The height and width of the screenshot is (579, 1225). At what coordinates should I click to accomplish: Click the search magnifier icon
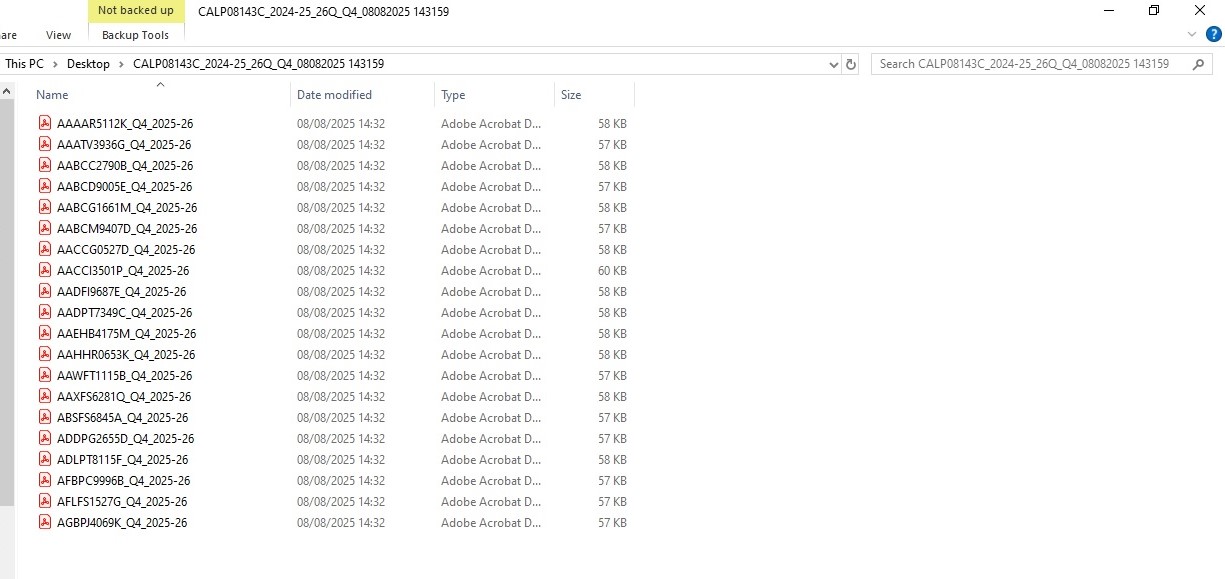click(1199, 64)
